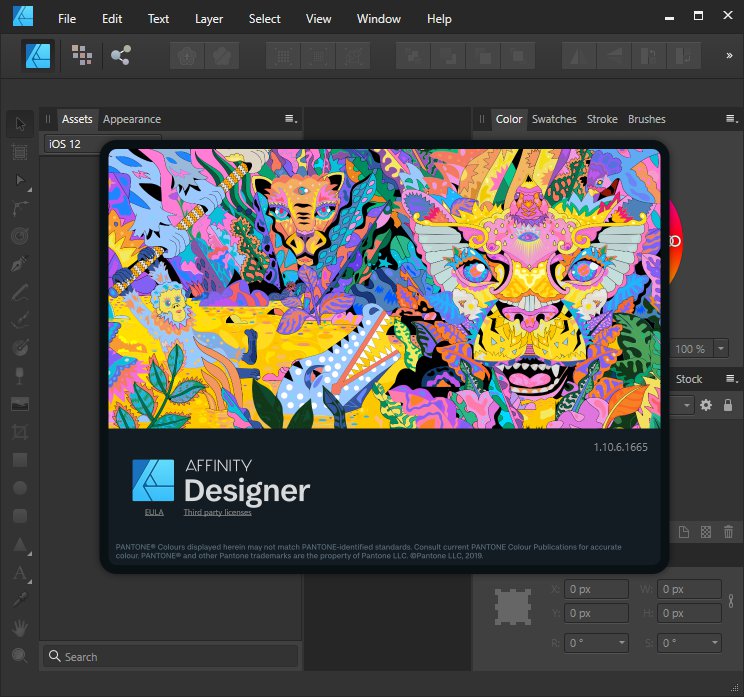The image size is (744, 697).
Task: Select the Vector Crop tool
Action: [x=20, y=432]
